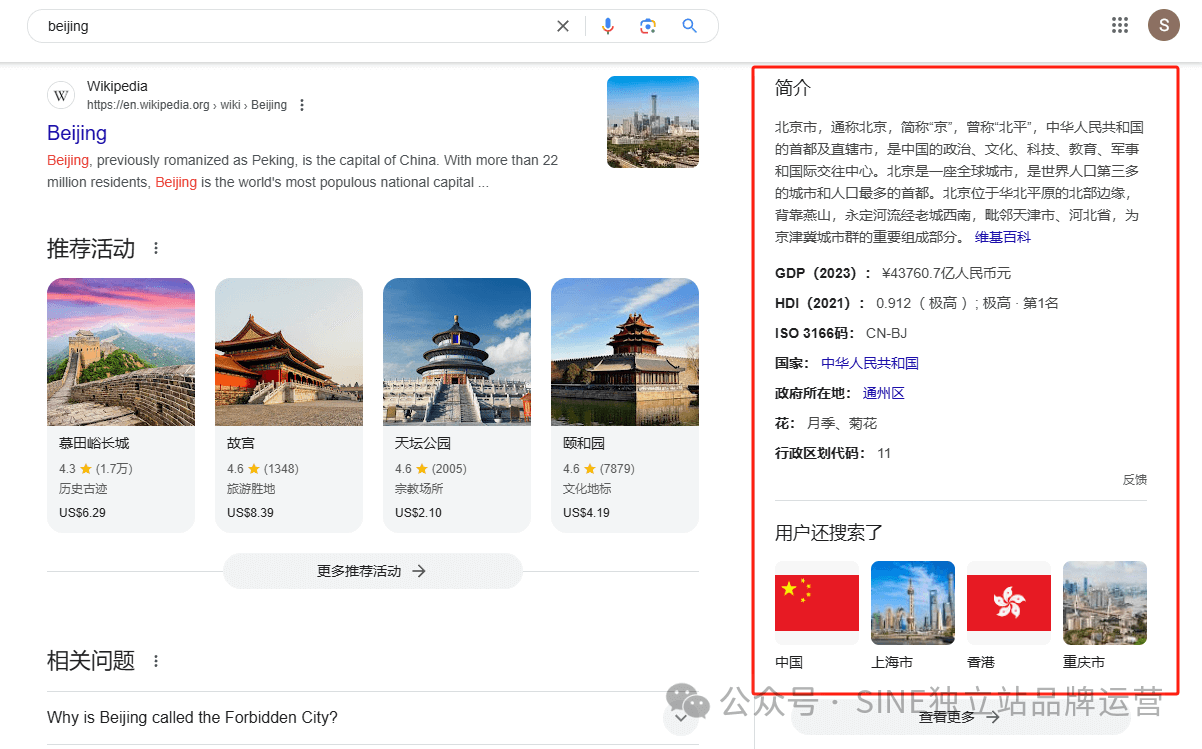1202x749 pixels.
Task: Open the Google apps grid
Action: [1120, 25]
